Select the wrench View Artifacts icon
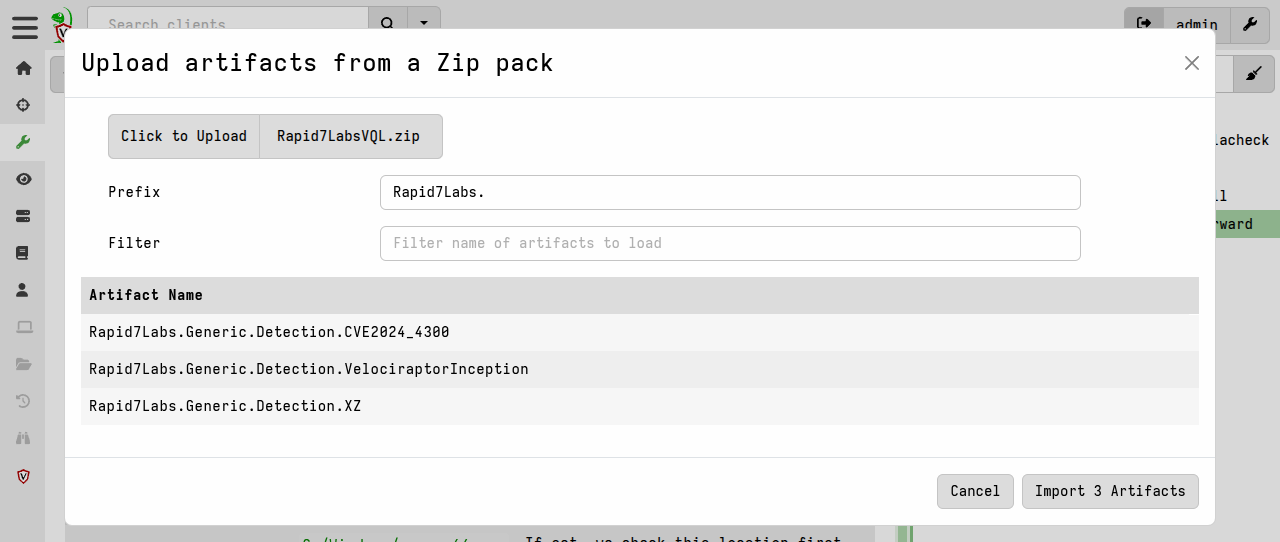This screenshot has height=542, width=1280. [x=23, y=142]
